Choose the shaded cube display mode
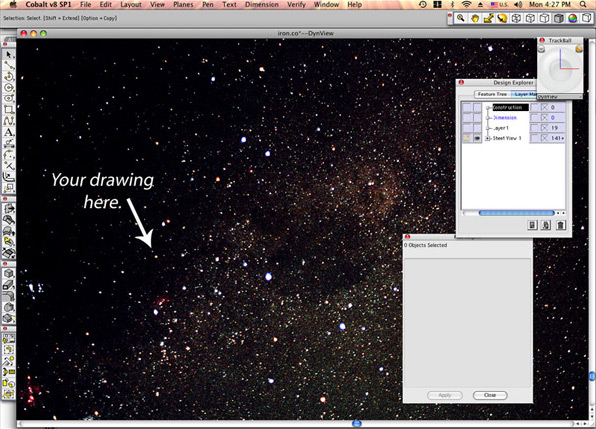This screenshot has width=596, height=429. [x=558, y=18]
